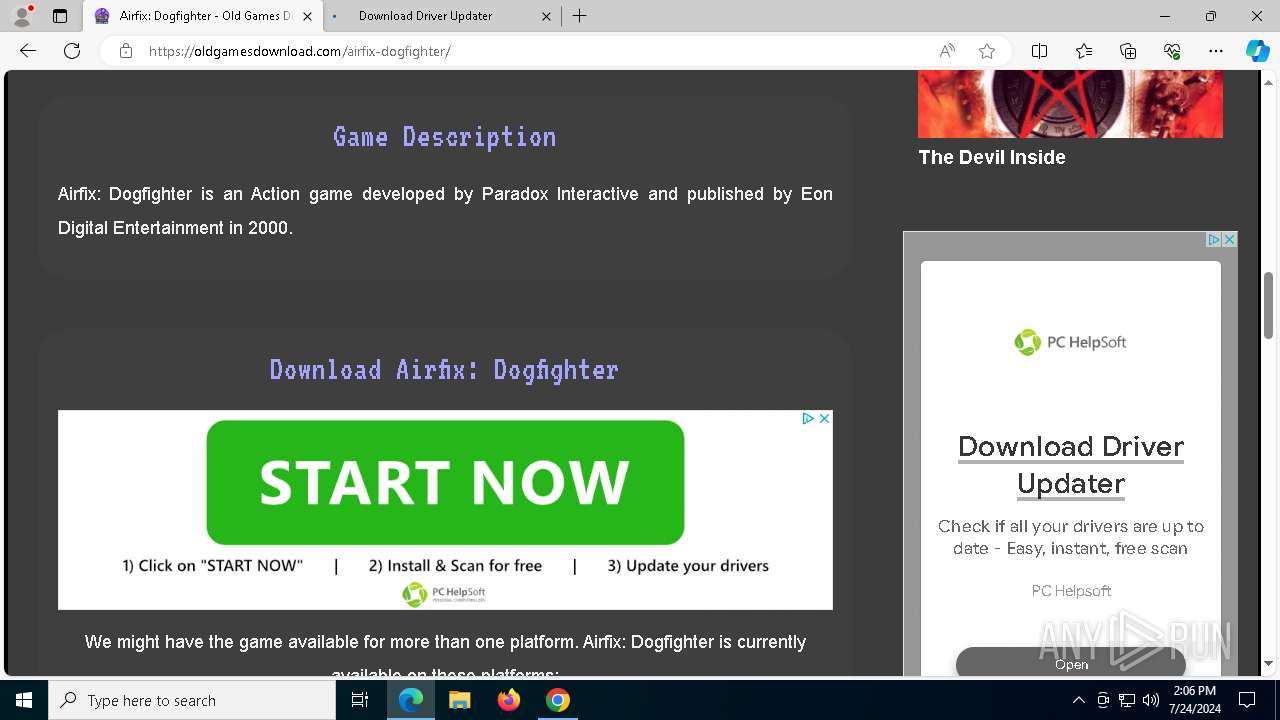Open the notification center icon
The width and height of the screenshot is (1280, 720).
pyautogui.click(x=1247, y=700)
